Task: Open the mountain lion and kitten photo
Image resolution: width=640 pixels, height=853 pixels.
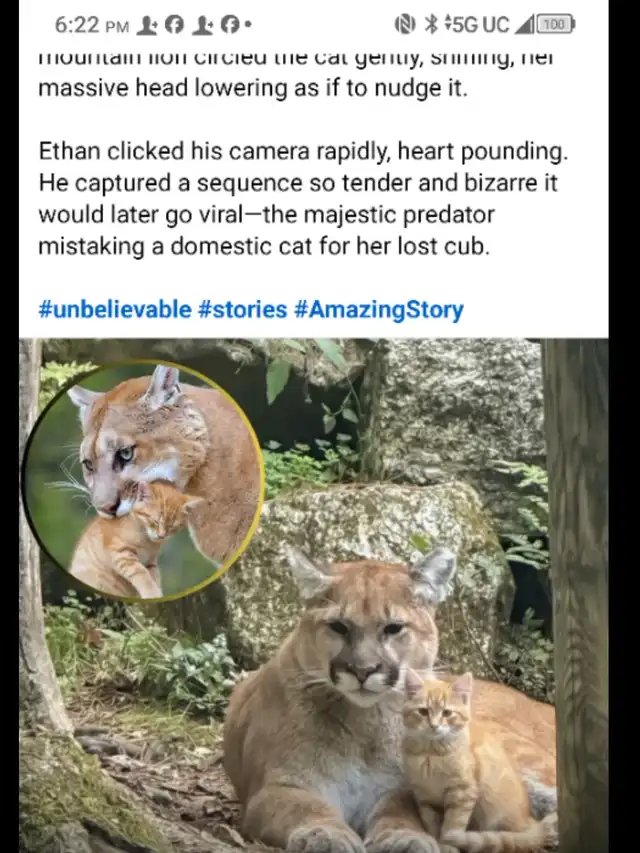Action: coord(313,595)
